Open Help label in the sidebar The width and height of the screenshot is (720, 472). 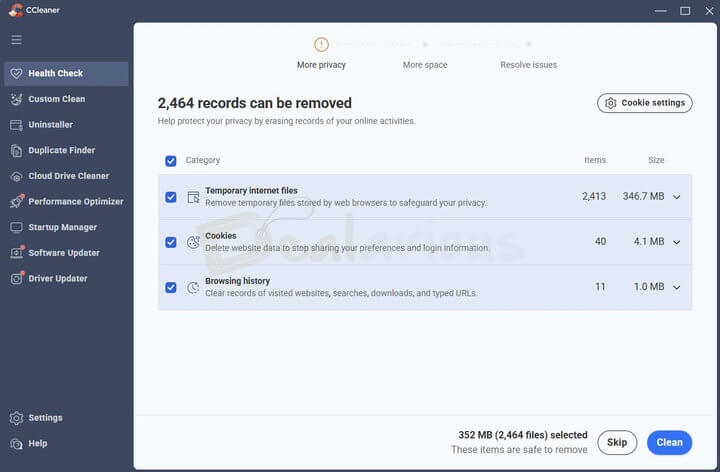[38, 444]
